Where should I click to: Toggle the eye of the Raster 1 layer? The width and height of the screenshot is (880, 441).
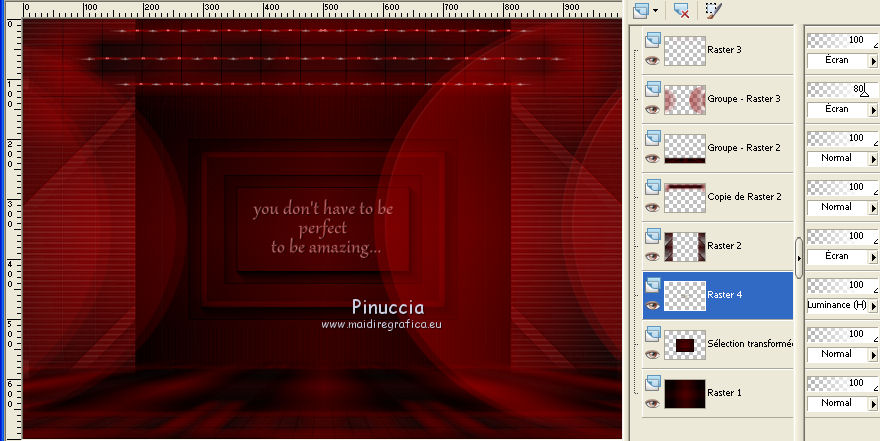tap(652, 403)
